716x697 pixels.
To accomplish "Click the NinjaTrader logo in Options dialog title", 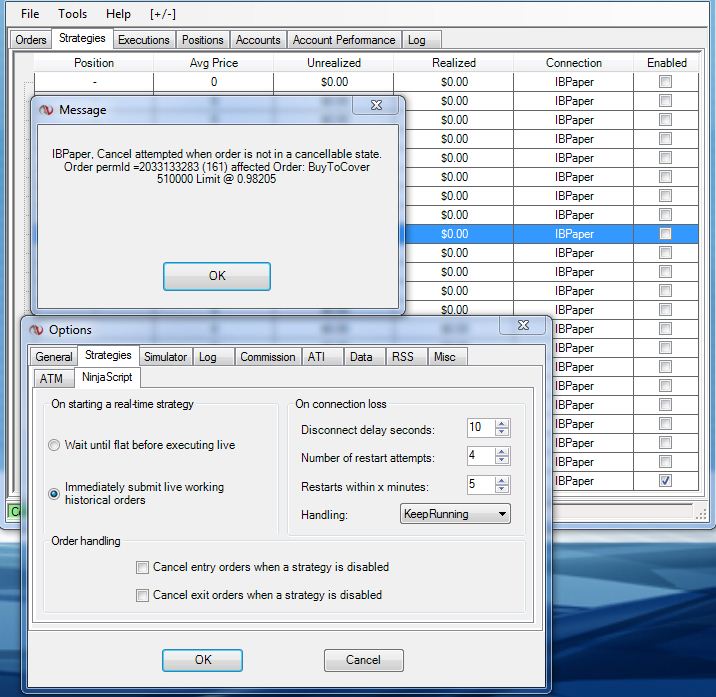I will [x=36, y=330].
